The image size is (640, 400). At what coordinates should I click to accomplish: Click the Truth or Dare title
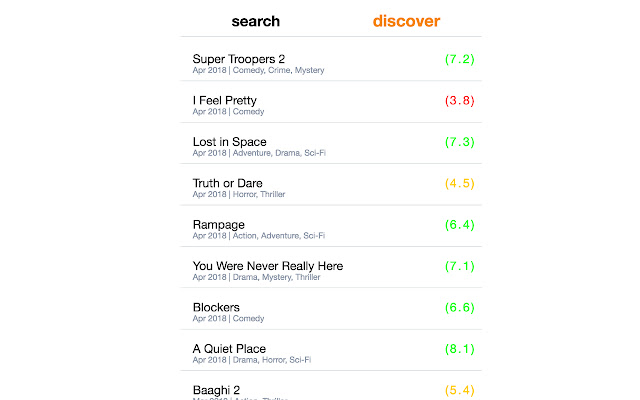point(228,183)
